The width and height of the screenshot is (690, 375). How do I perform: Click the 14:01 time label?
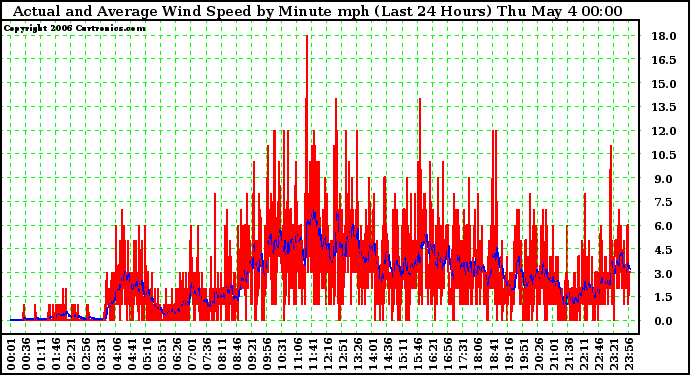point(373,355)
